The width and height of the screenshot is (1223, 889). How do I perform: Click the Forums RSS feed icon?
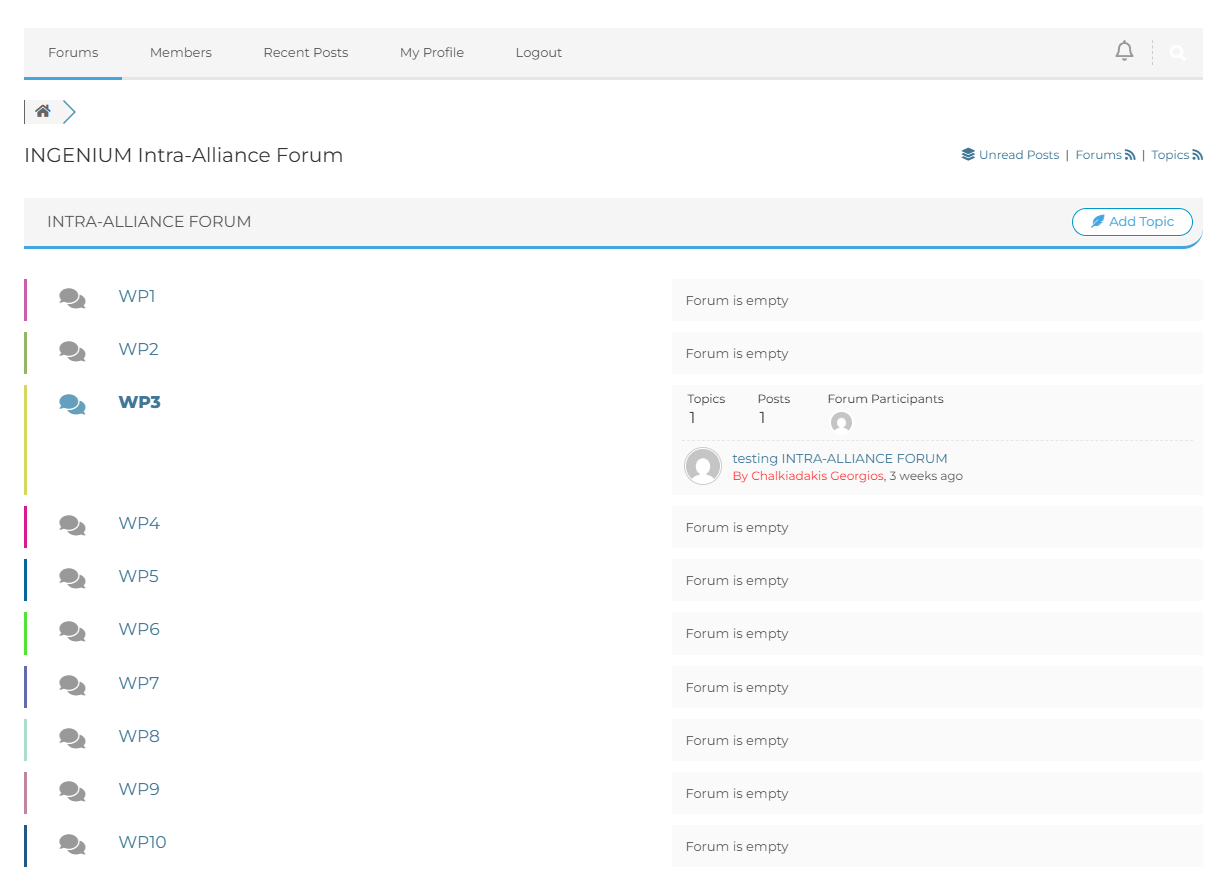[x=1130, y=155]
